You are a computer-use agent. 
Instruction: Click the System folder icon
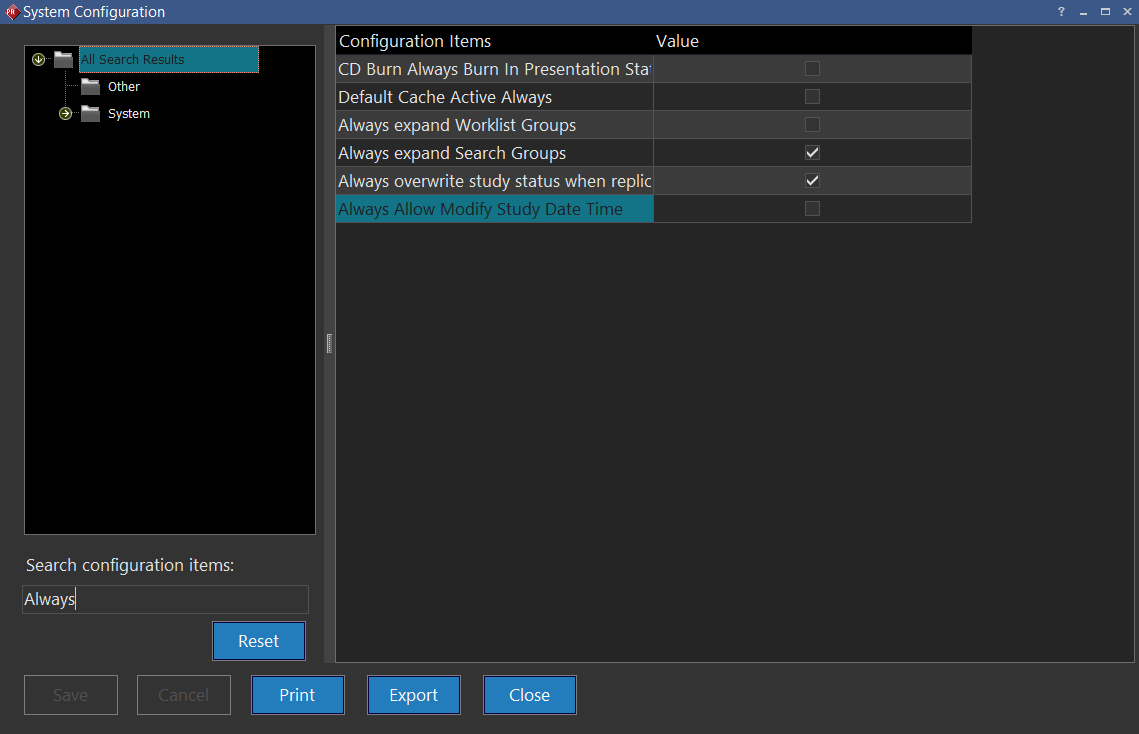click(91, 114)
